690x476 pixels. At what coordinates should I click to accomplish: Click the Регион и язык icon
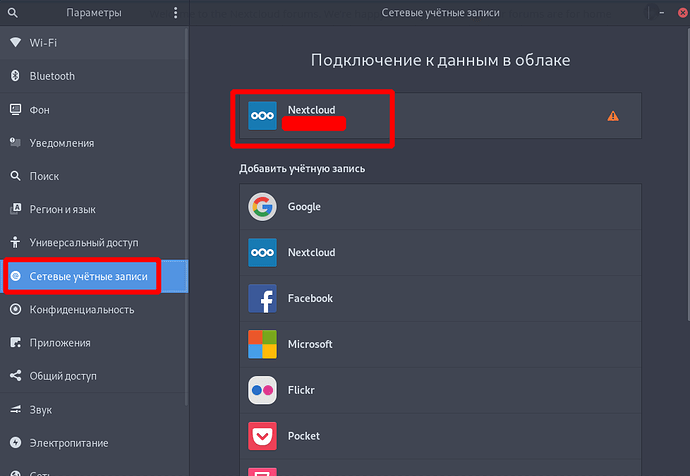(15, 209)
